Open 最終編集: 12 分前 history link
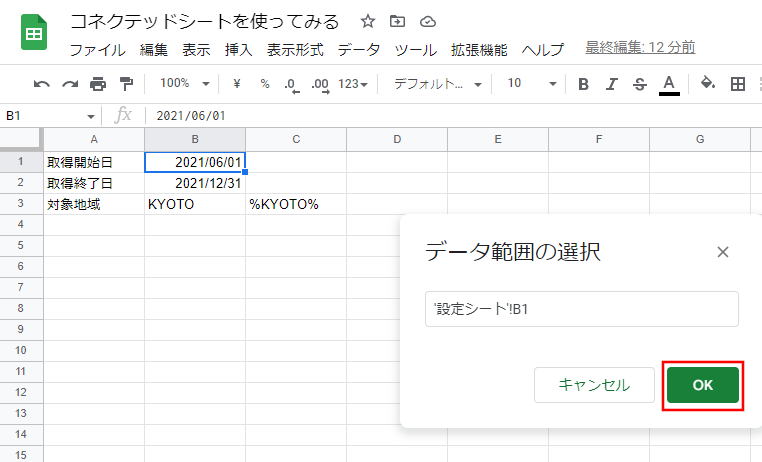 pos(640,48)
